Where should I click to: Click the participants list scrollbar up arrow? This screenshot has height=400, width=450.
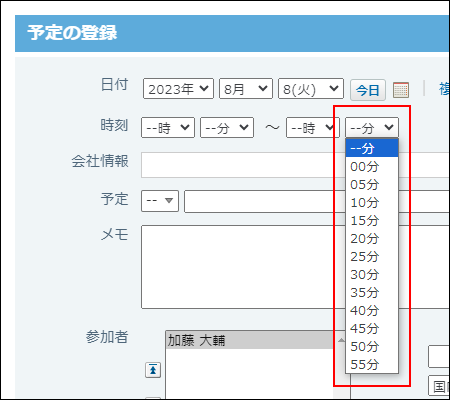tap(341, 340)
